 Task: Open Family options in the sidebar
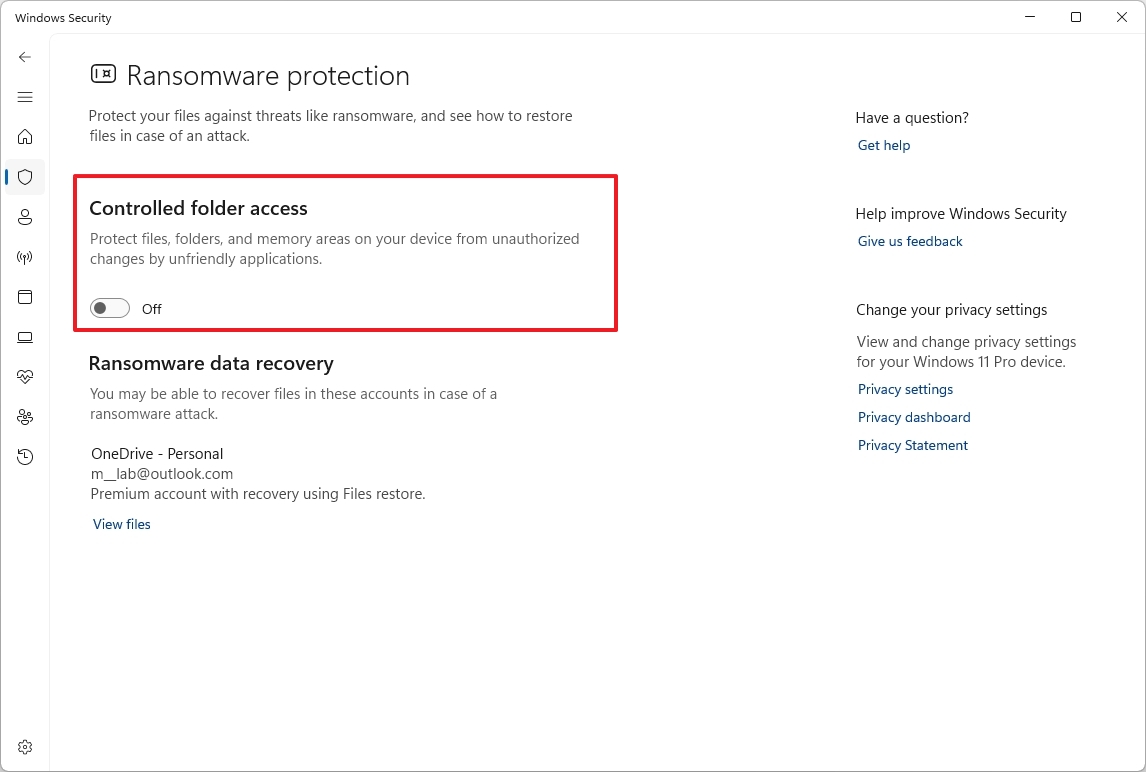point(25,417)
